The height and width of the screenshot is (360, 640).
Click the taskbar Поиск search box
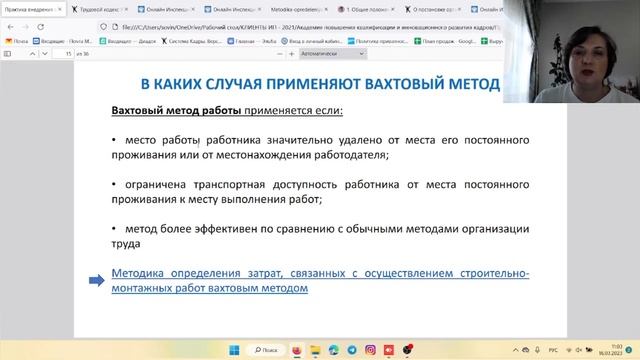coord(267,350)
